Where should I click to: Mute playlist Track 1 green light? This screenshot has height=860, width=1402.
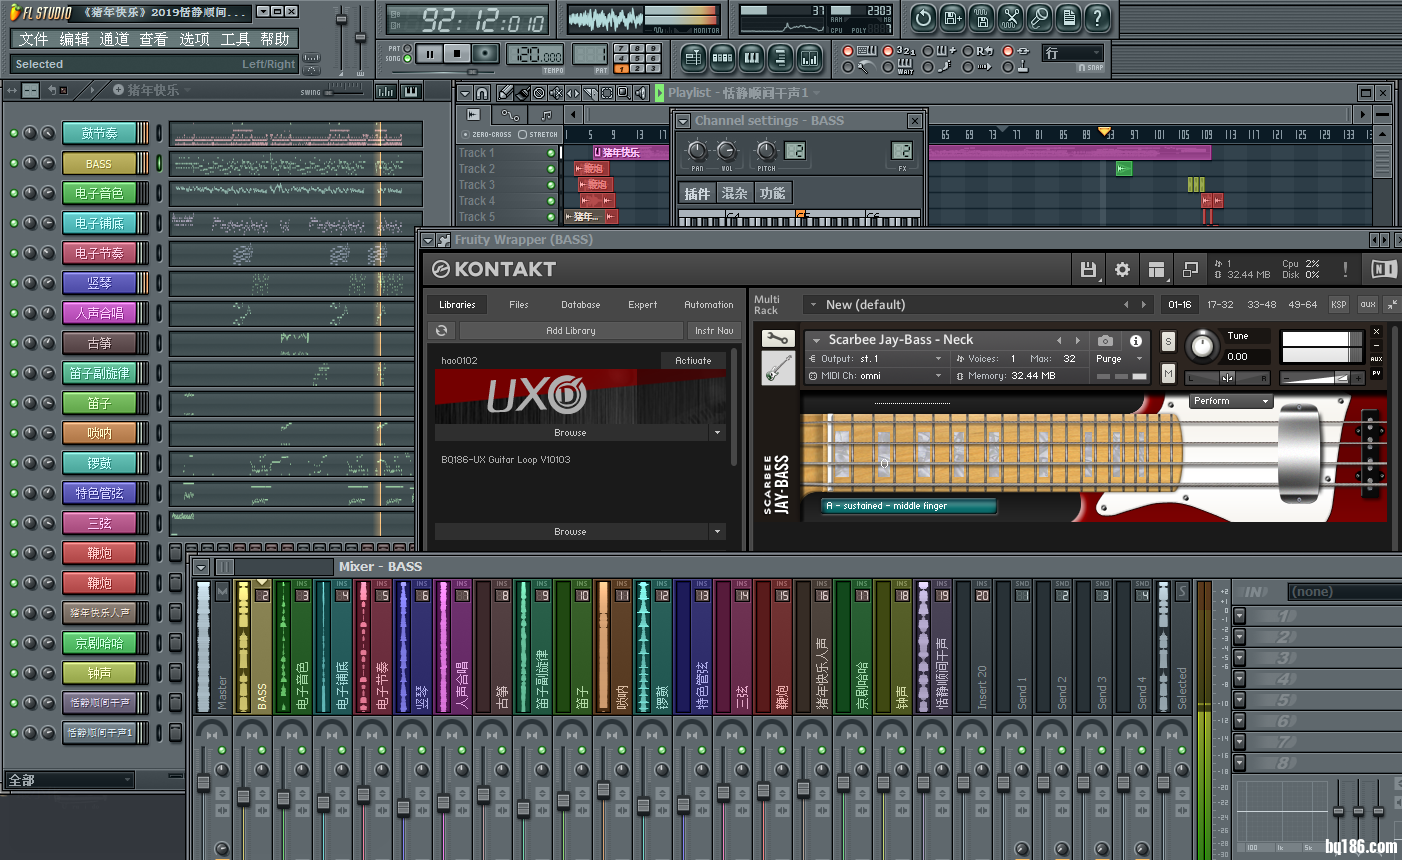[x=551, y=153]
